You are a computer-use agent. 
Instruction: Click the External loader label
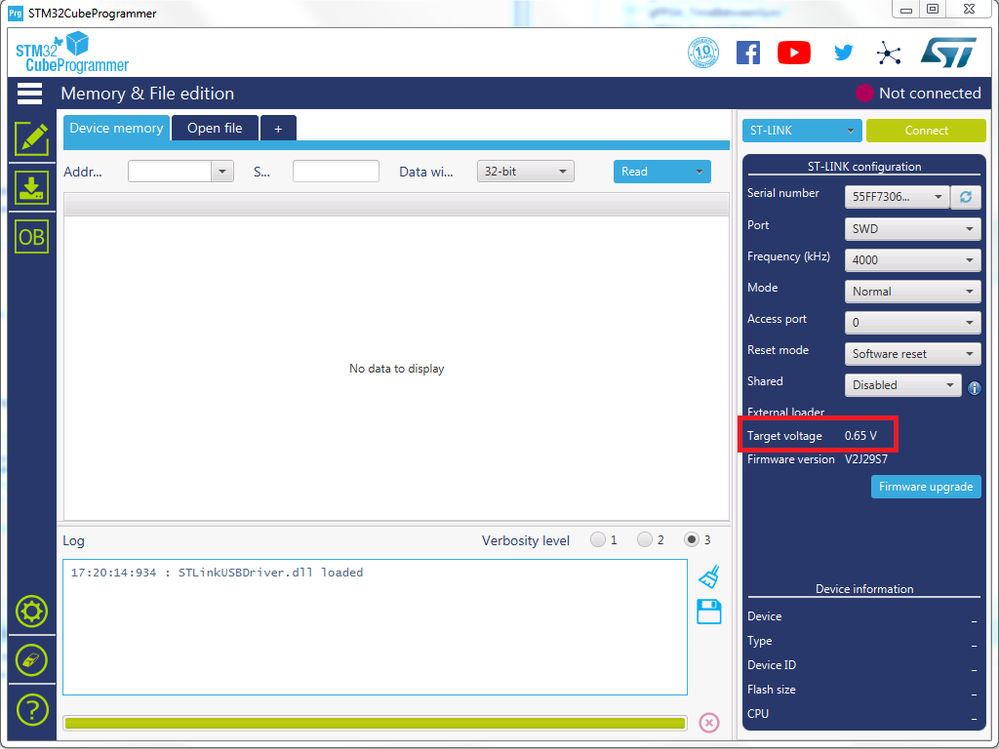[x=786, y=412]
